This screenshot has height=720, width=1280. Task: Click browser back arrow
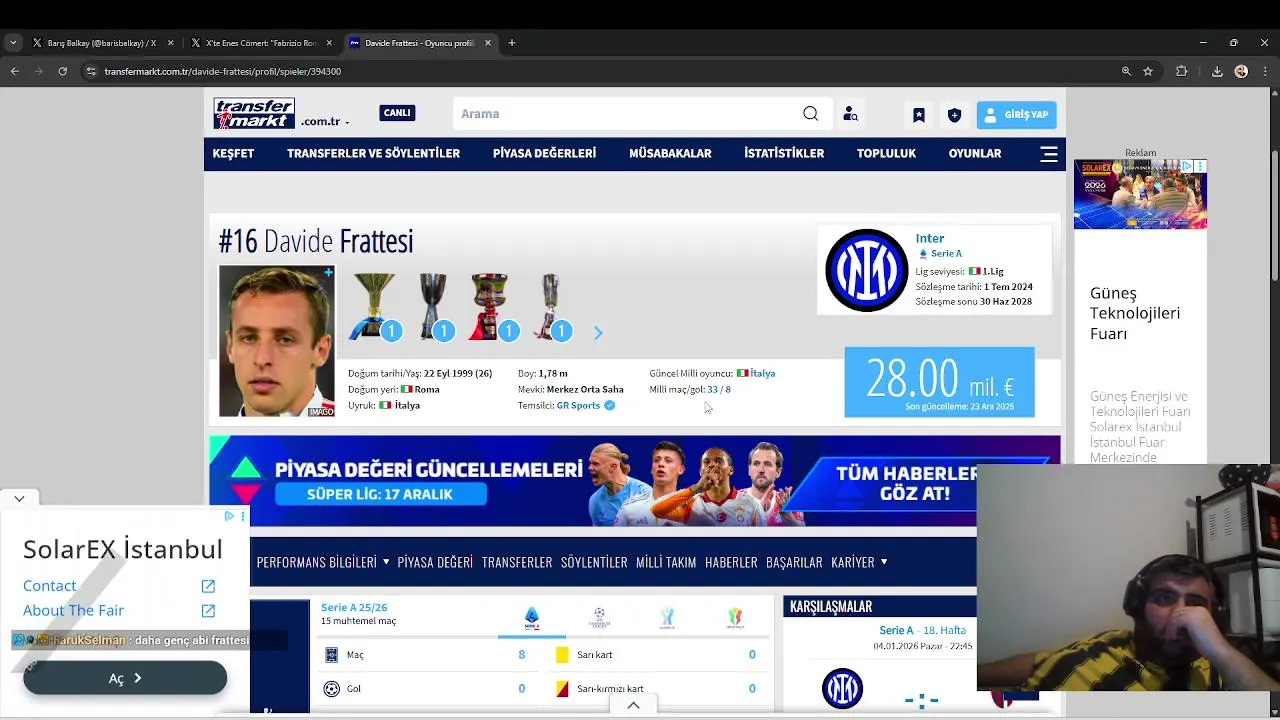tap(14, 71)
